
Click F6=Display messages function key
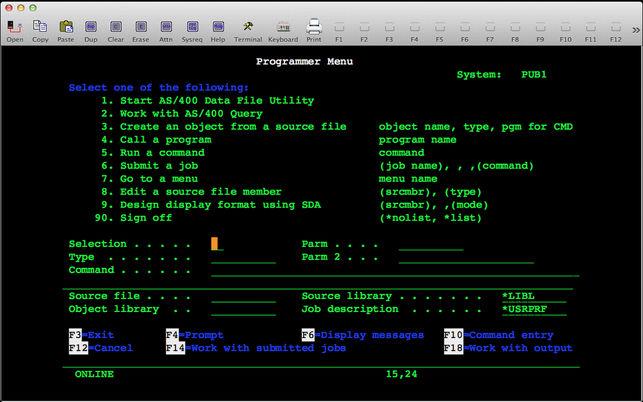point(362,335)
